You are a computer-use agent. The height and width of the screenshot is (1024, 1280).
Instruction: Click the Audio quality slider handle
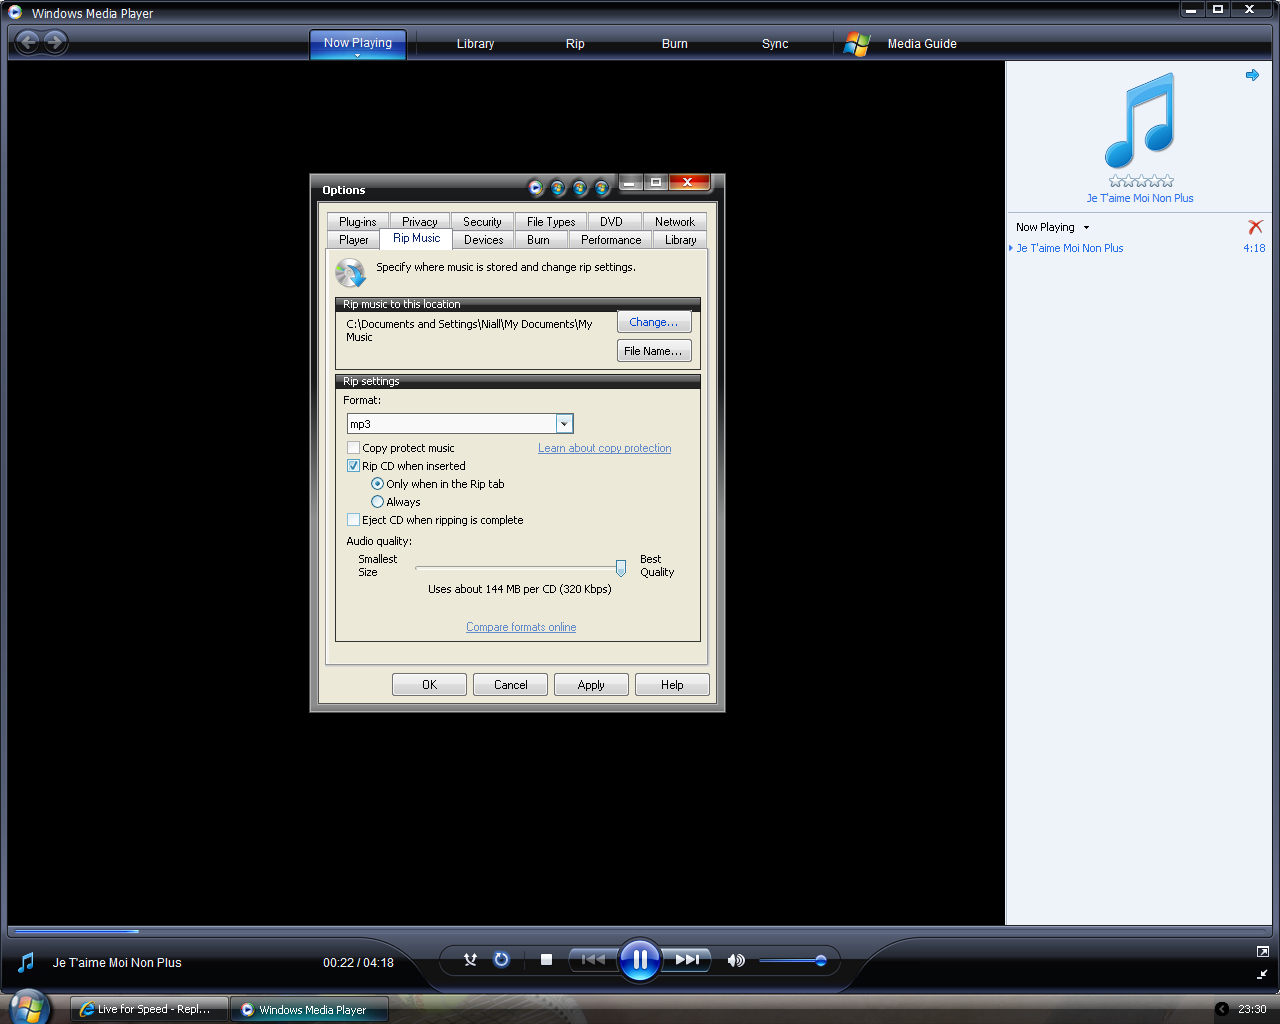click(x=621, y=568)
